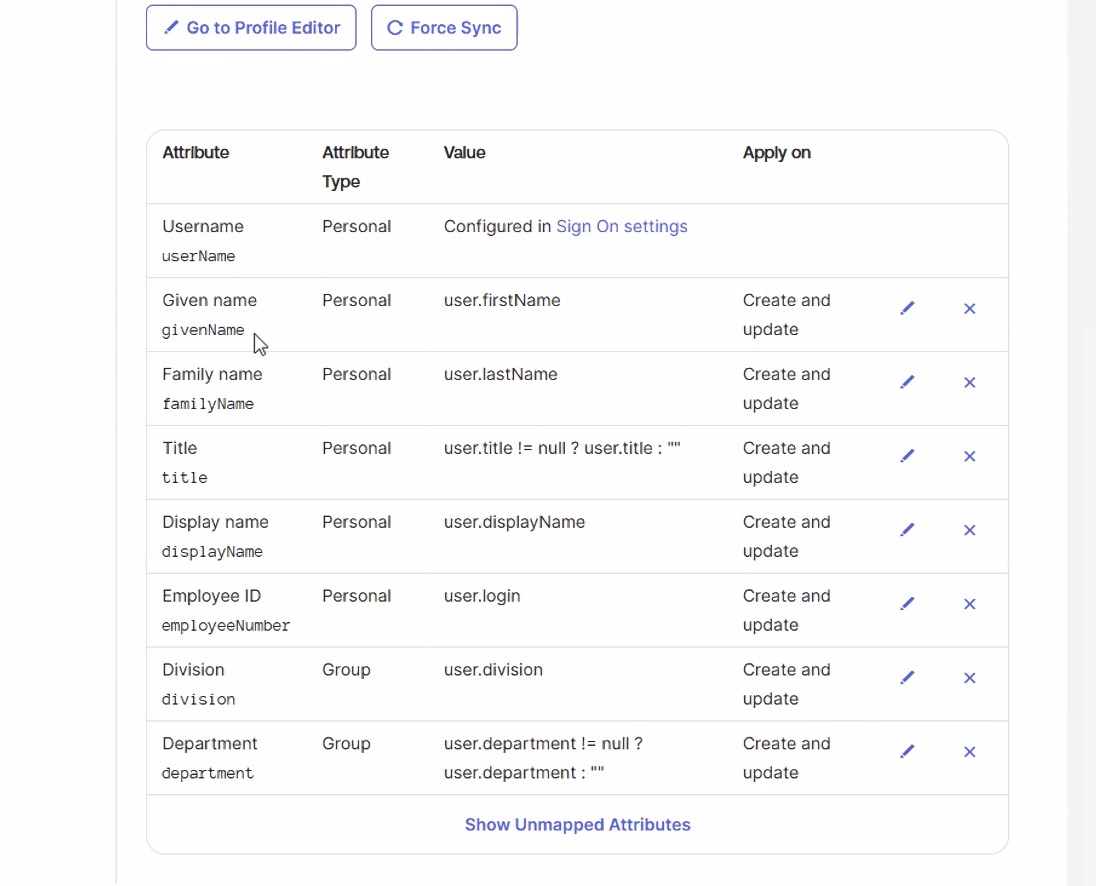
Task: Edit the Department attribute mapping
Action: (907, 752)
